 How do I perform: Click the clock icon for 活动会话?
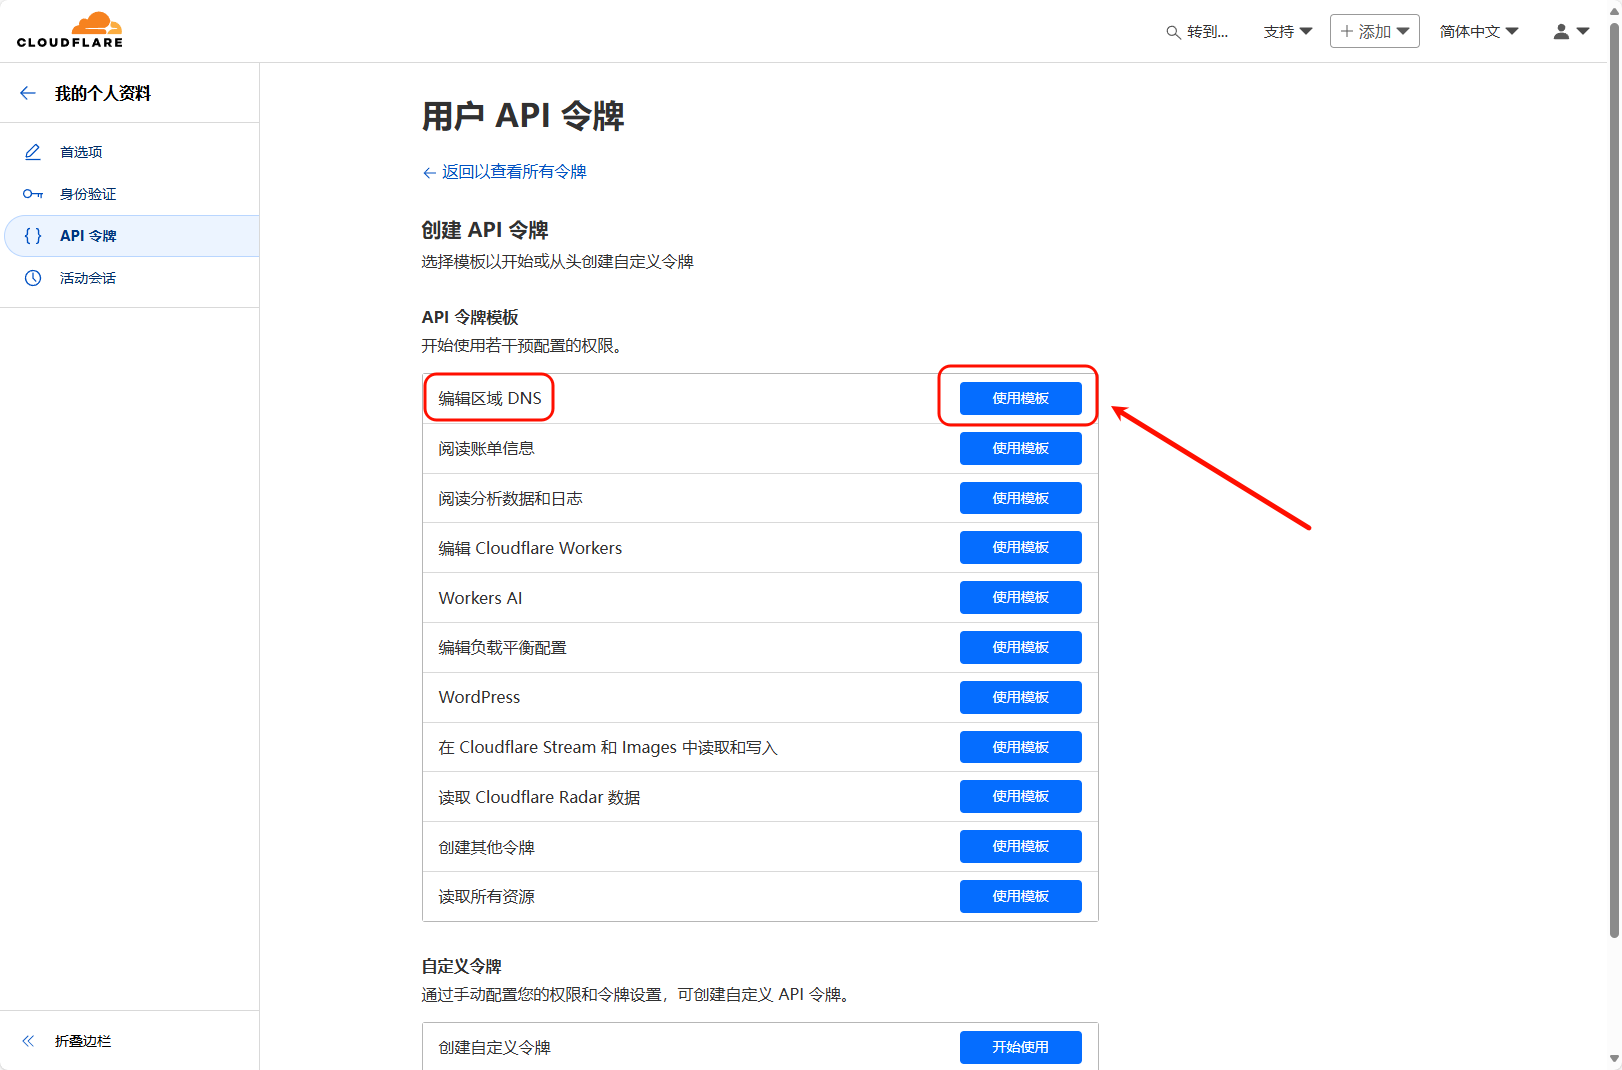pos(33,278)
